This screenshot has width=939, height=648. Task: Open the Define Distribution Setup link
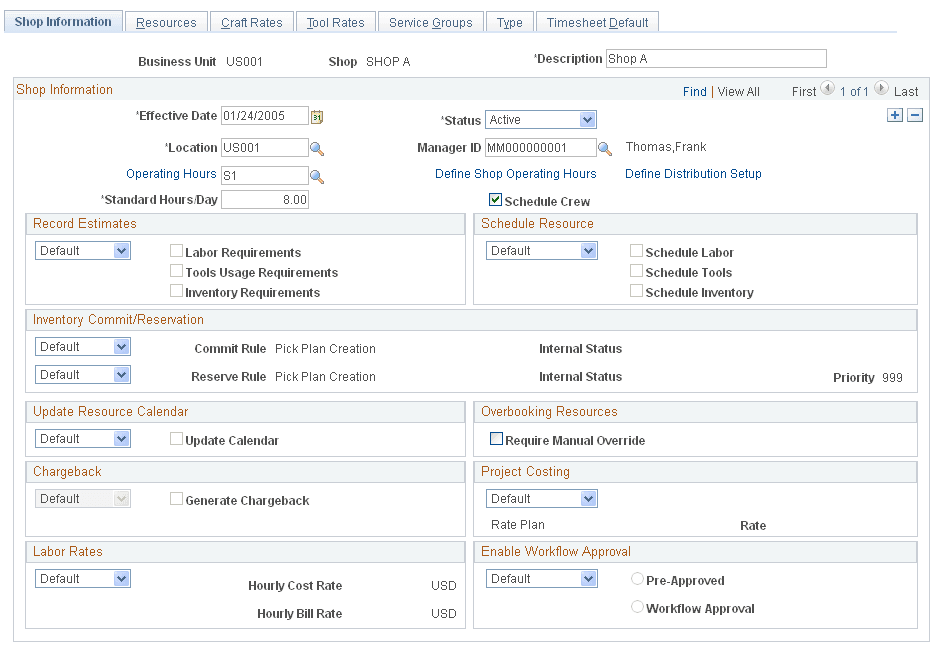tap(693, 174)
